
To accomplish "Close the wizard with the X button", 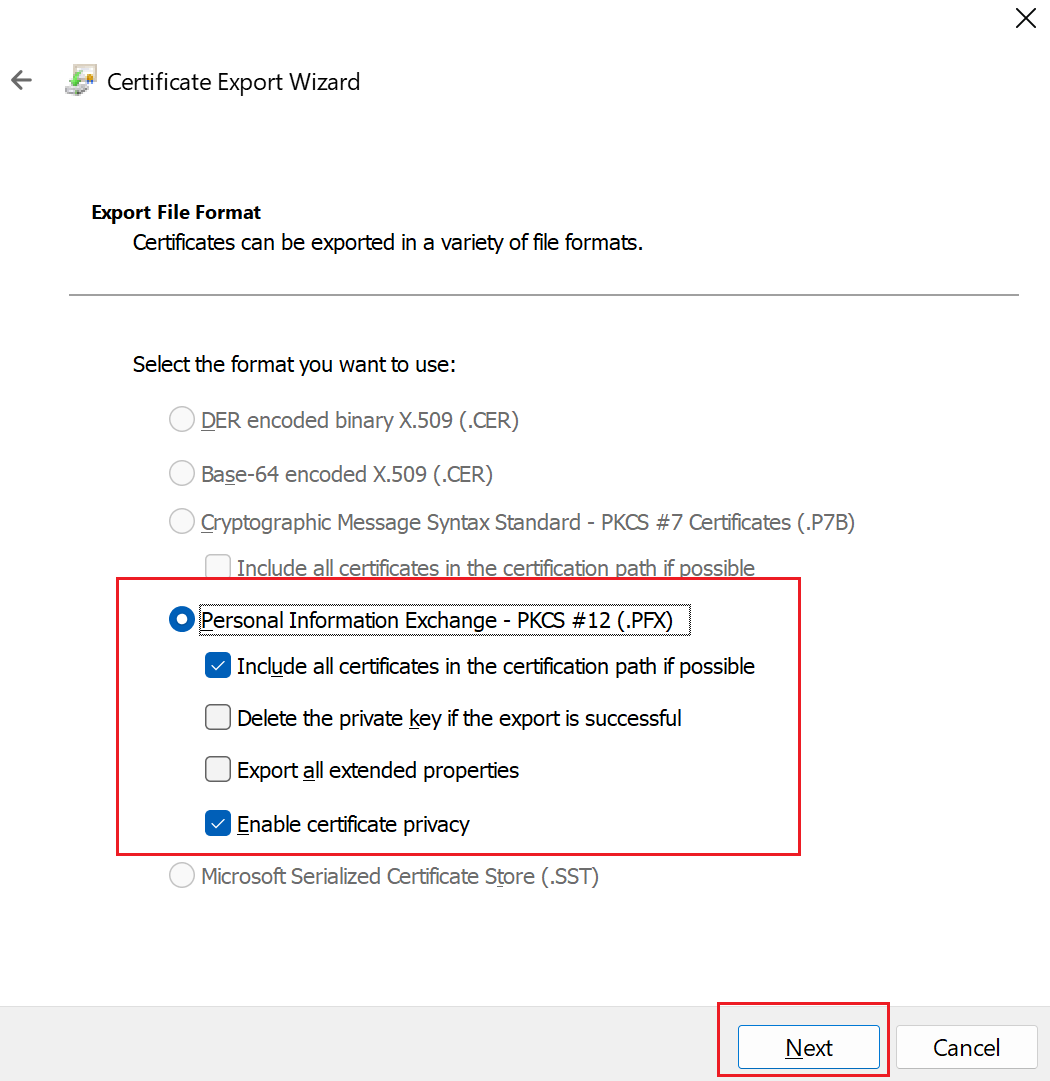I will coord(1025,18).
